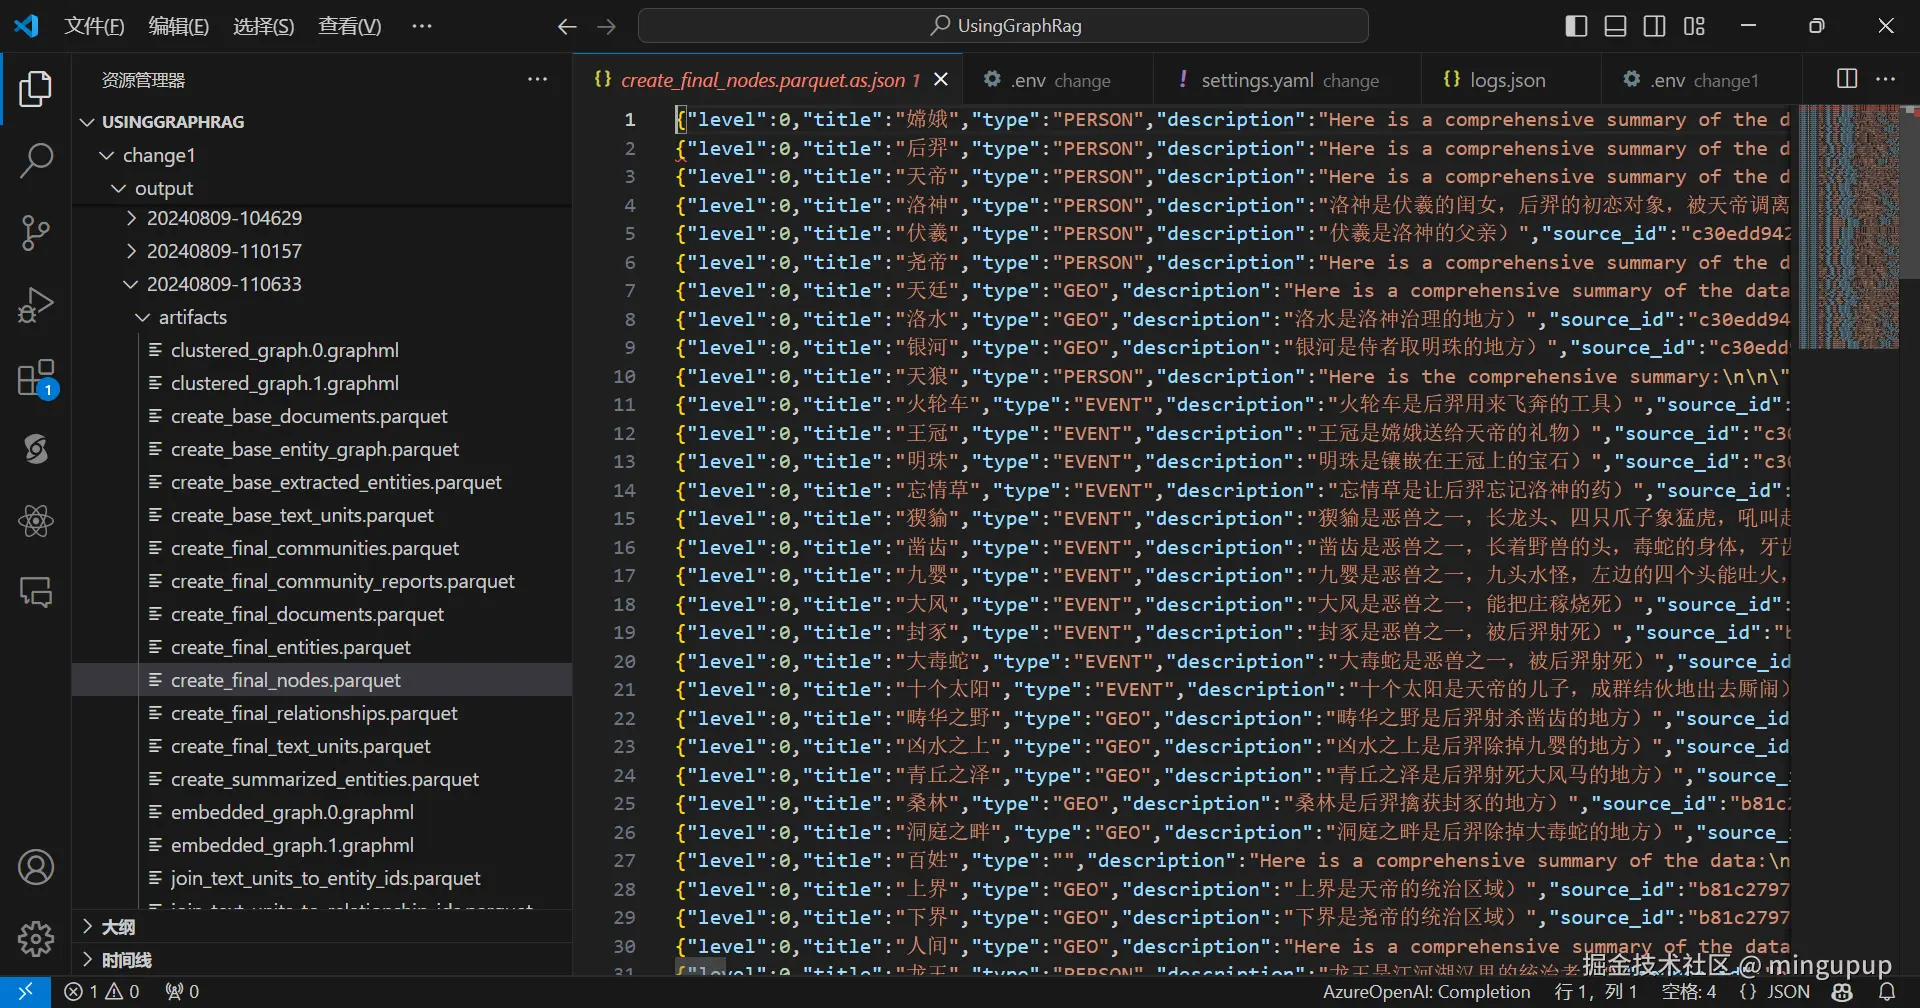Toggle the secondary side bar visibility
This screenshot has width=1920, height=1008.
[x=1655, y=26]
